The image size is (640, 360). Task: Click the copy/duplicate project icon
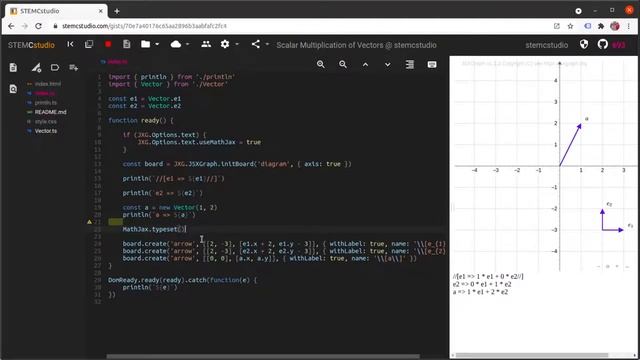click(x=89, y=44)
